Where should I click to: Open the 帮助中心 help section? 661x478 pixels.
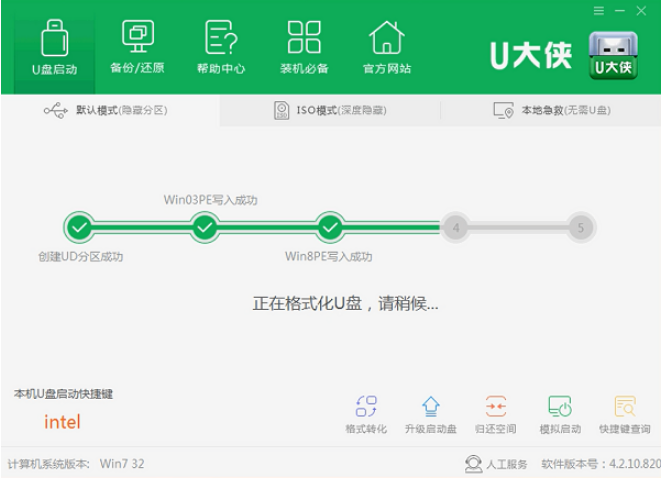(x=220, y=47)
